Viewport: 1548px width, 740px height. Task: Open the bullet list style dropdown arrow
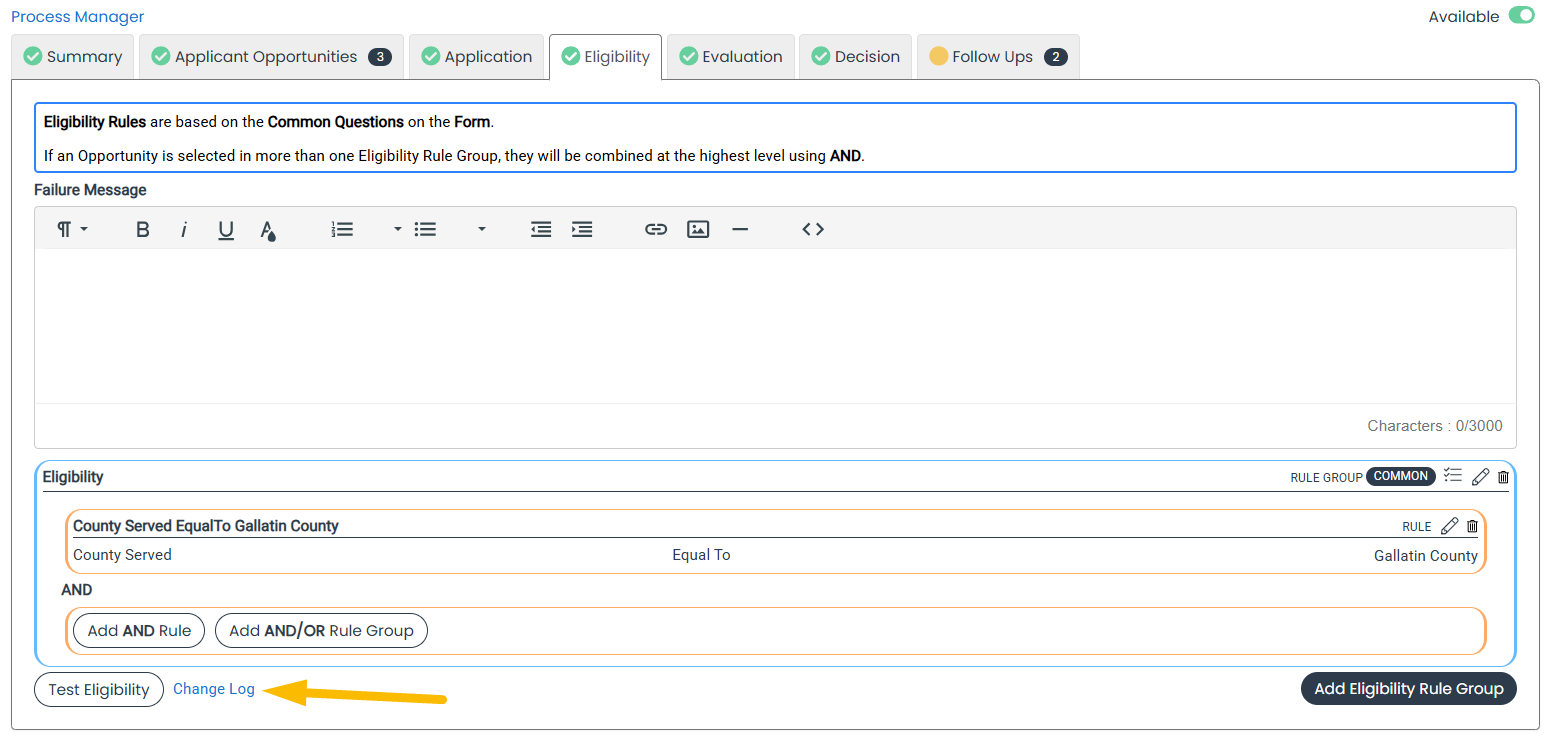point(482,229)
